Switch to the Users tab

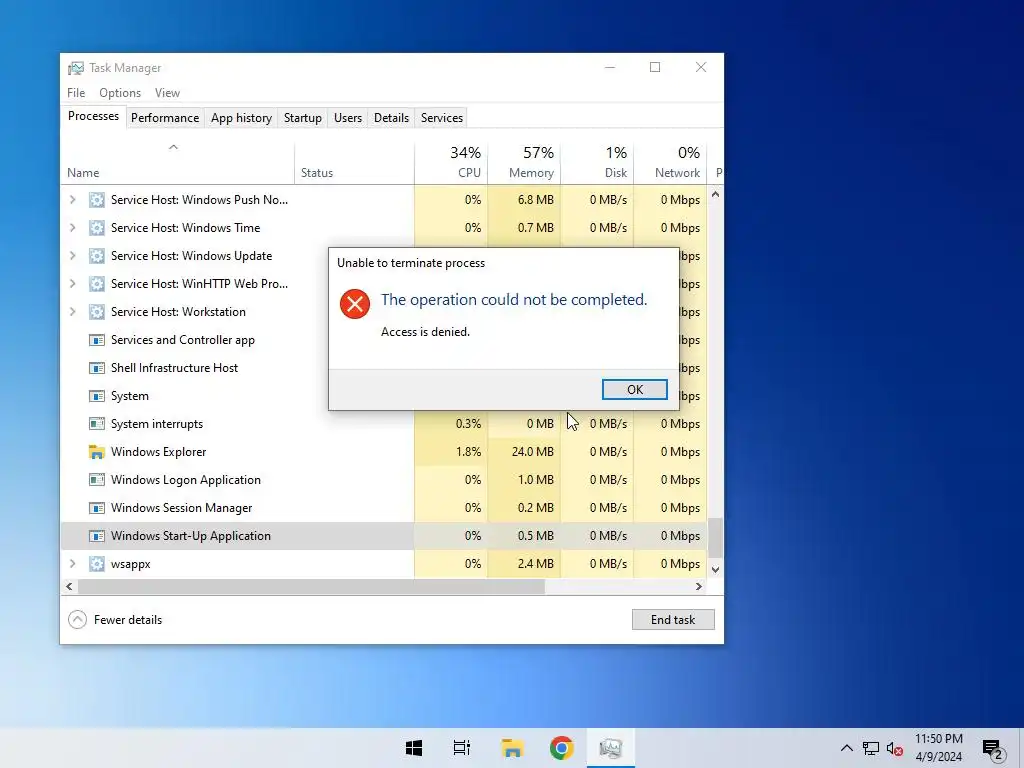[347, 118]
